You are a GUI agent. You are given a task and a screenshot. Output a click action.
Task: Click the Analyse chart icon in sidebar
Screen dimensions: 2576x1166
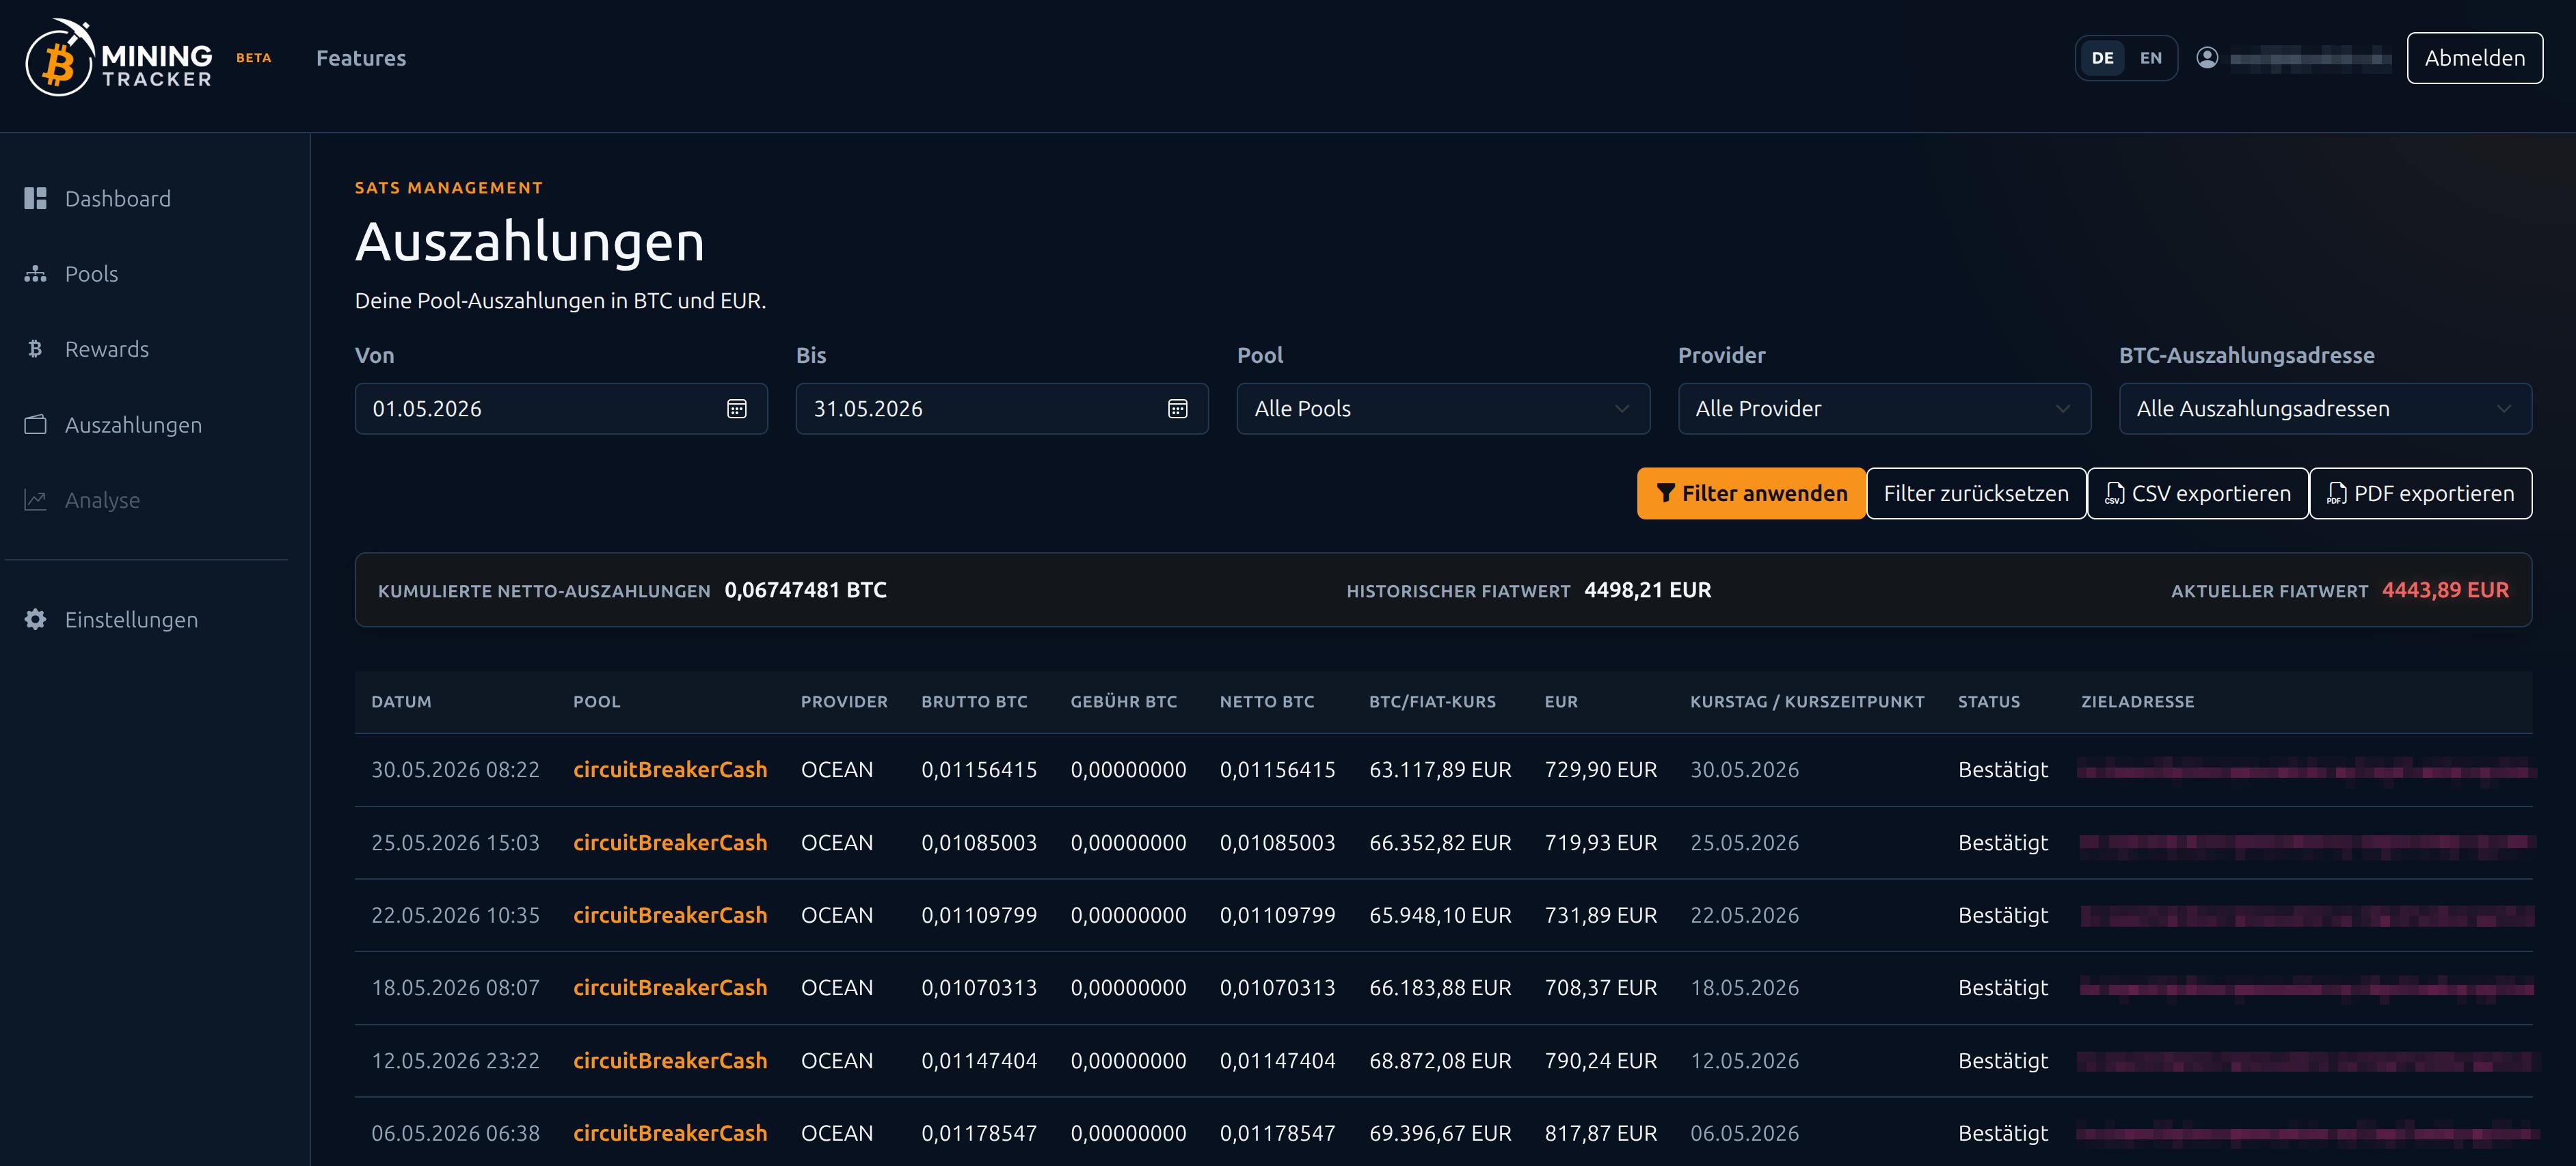[36, 499]
